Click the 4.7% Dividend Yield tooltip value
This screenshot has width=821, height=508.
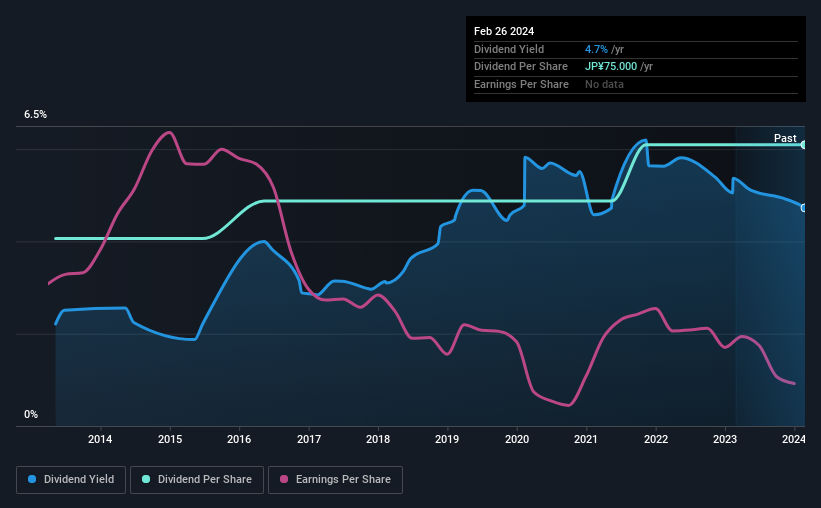click(x=596, y=49)
